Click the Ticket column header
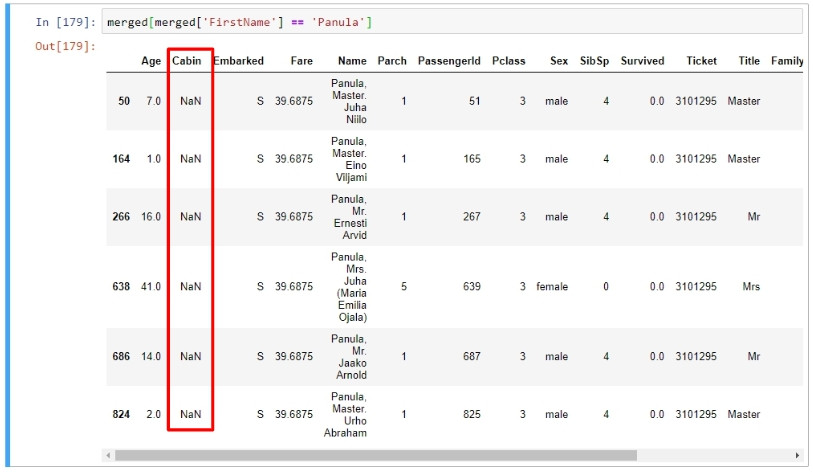Image resolution: width=813 pixels, height=472 pixels. point(702,61)
